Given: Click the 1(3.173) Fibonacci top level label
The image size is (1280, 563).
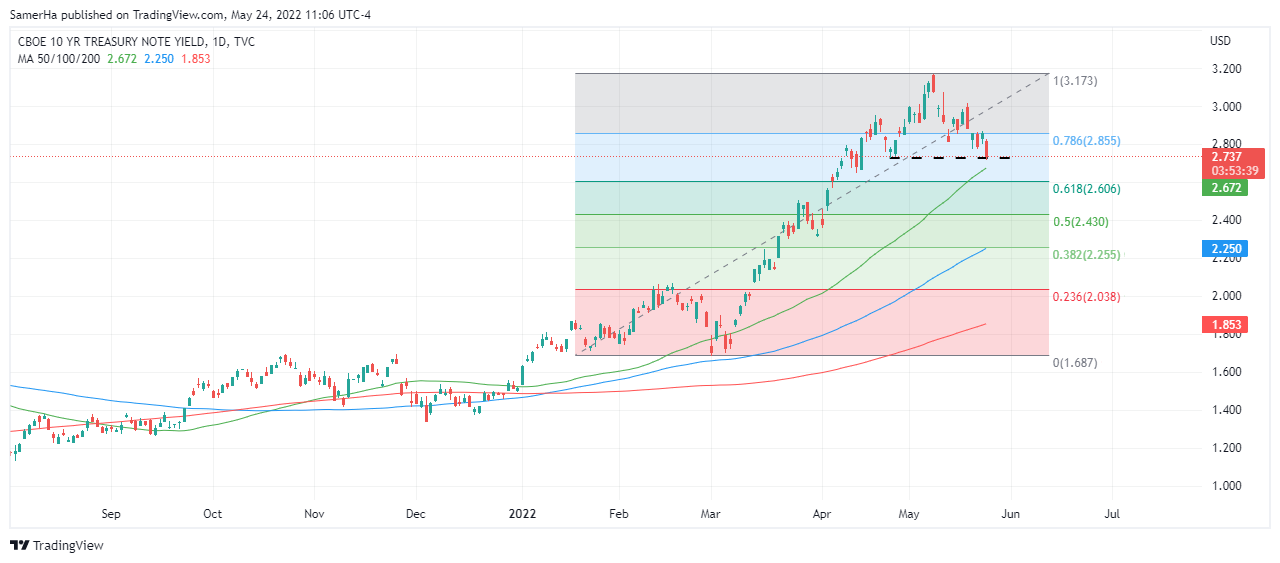Looking at the screenshot, I should [x=1075, y=81].
